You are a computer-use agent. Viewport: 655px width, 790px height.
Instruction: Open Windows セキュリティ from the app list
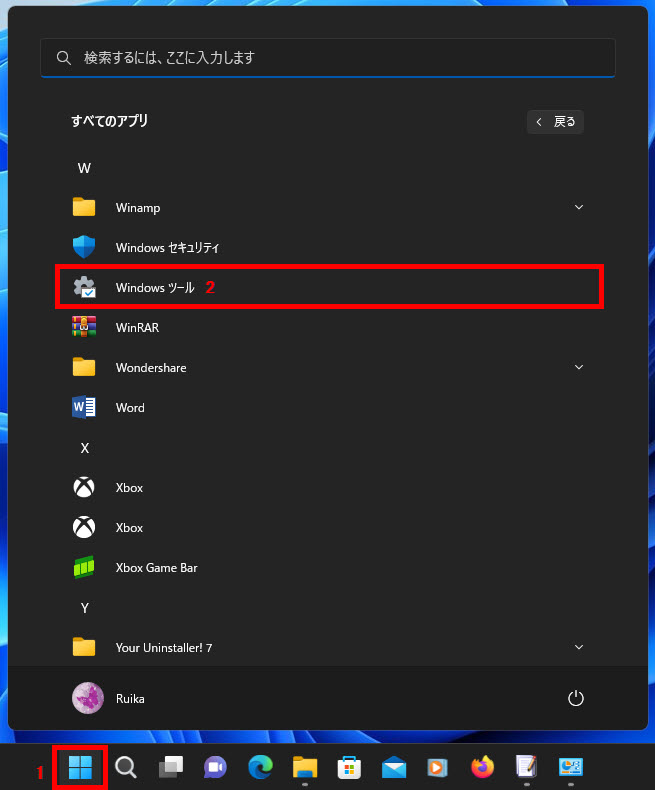(166, 248)
